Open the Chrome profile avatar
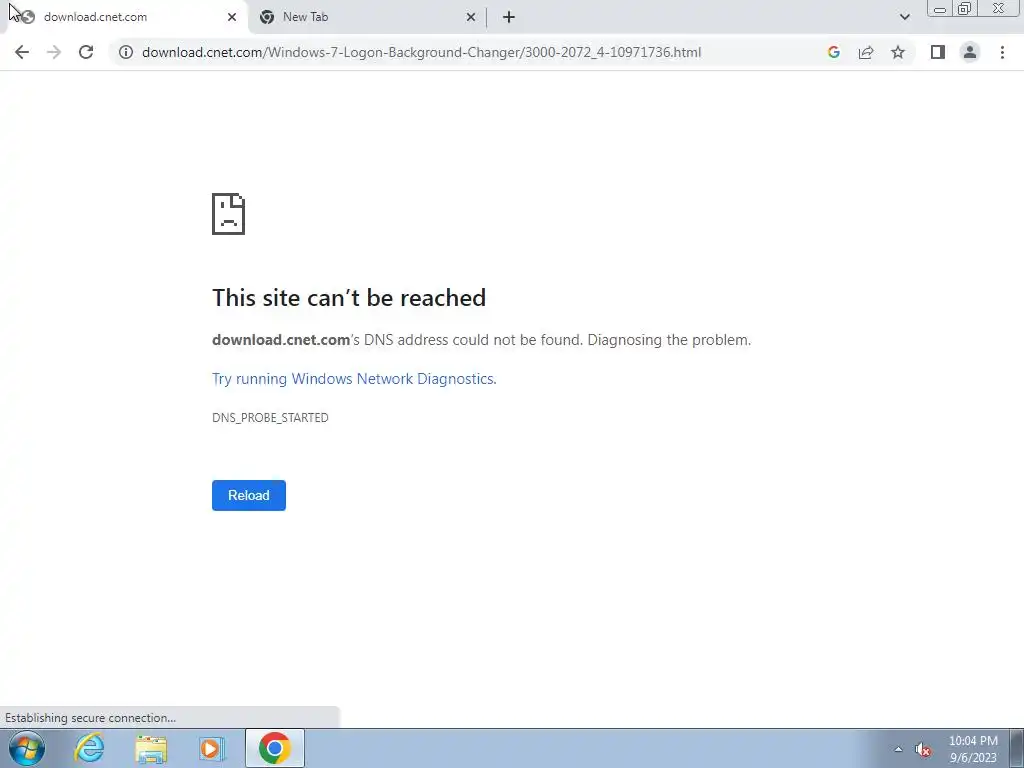 970,52
